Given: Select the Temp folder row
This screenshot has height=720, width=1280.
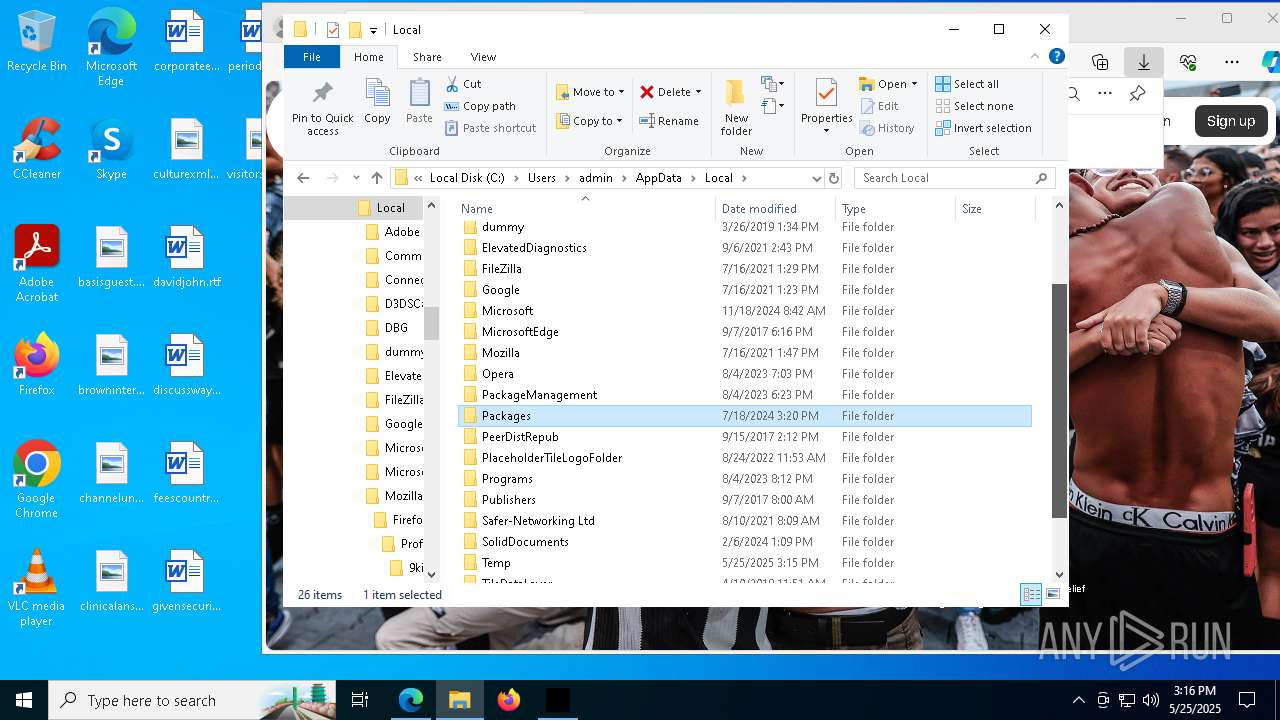Looking at the screenshot, I should click(745, 563).
